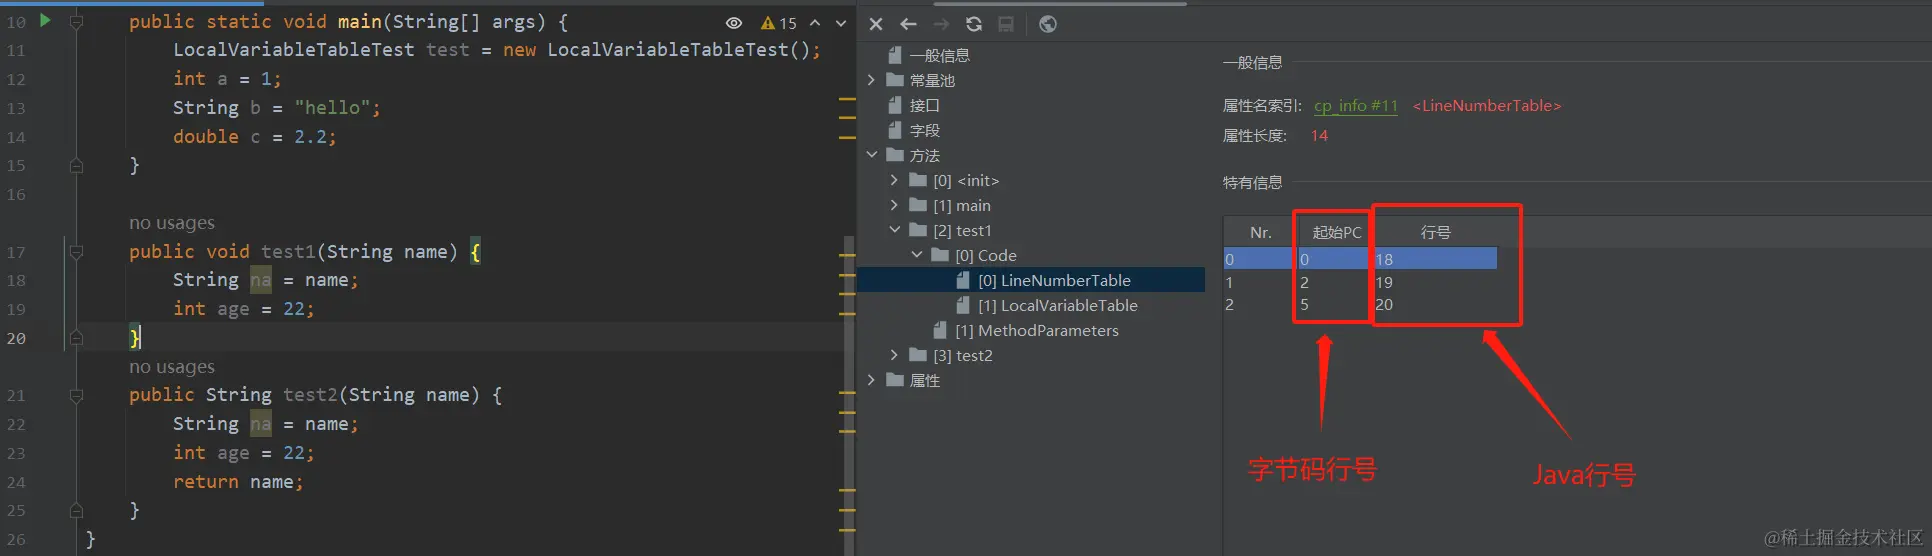Click the 常量池 folder icon
This screenshot has height=556, width=1932.
895,80
